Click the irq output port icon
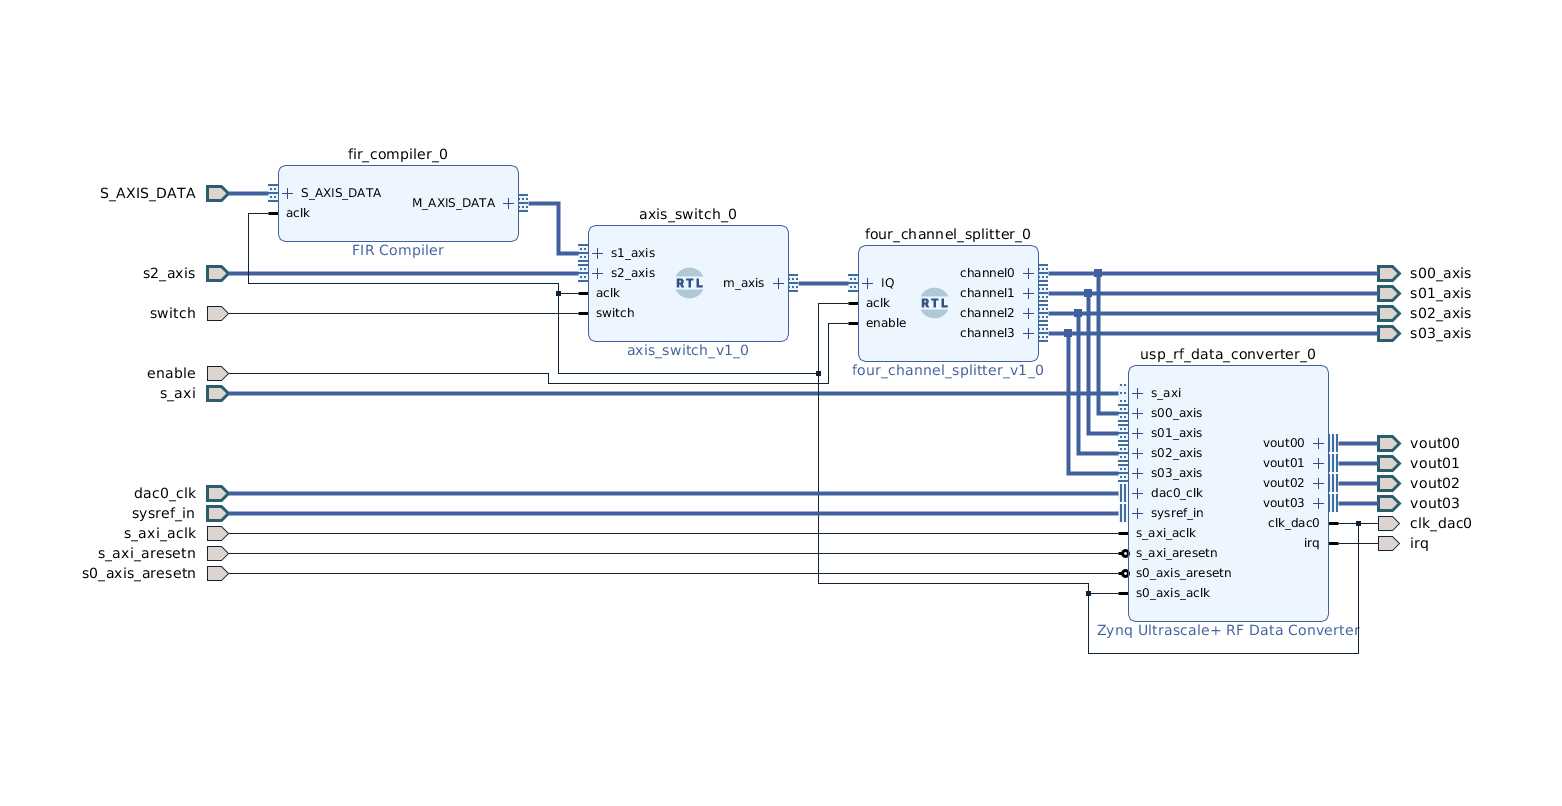 click(1388, 543)
